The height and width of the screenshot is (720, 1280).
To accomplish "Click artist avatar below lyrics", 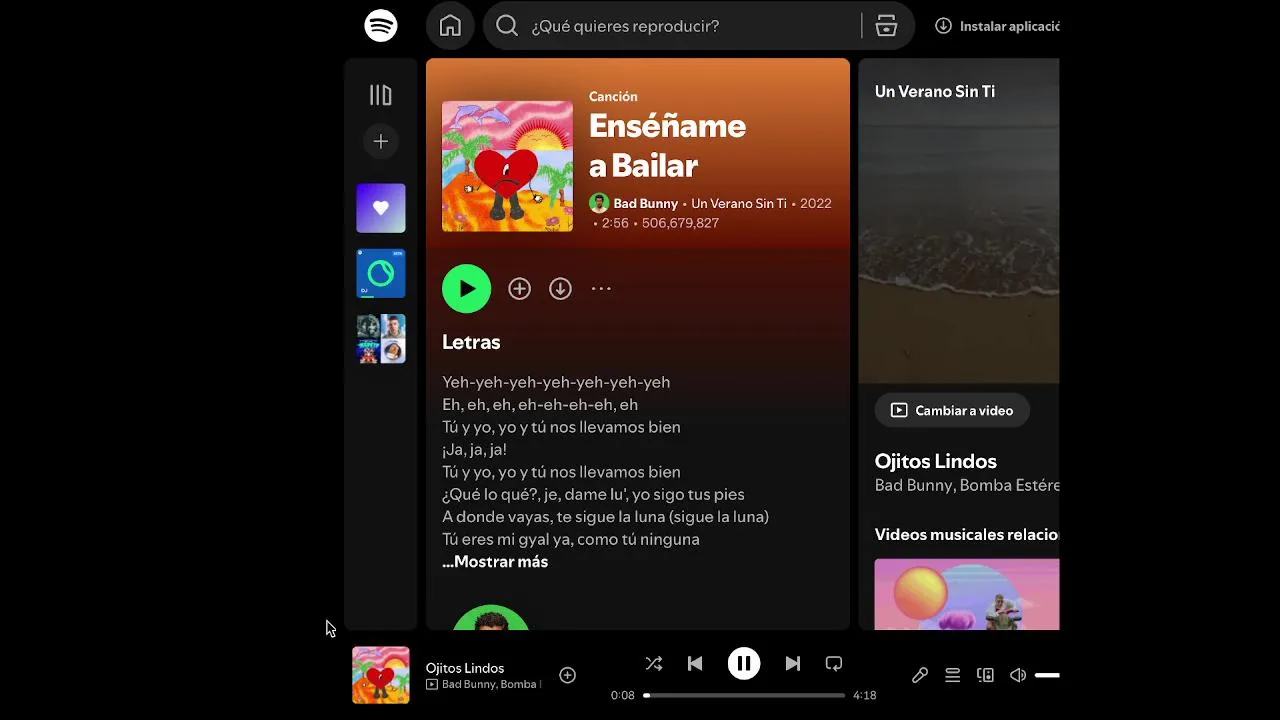I will (491, 617).
